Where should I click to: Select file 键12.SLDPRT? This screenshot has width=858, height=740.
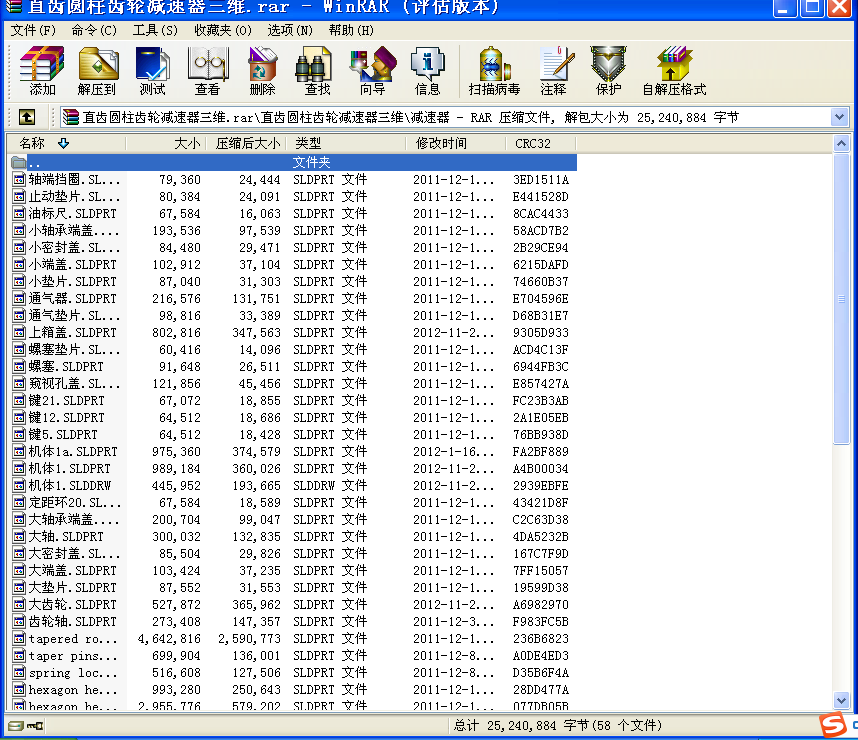[x=66, y=418]
